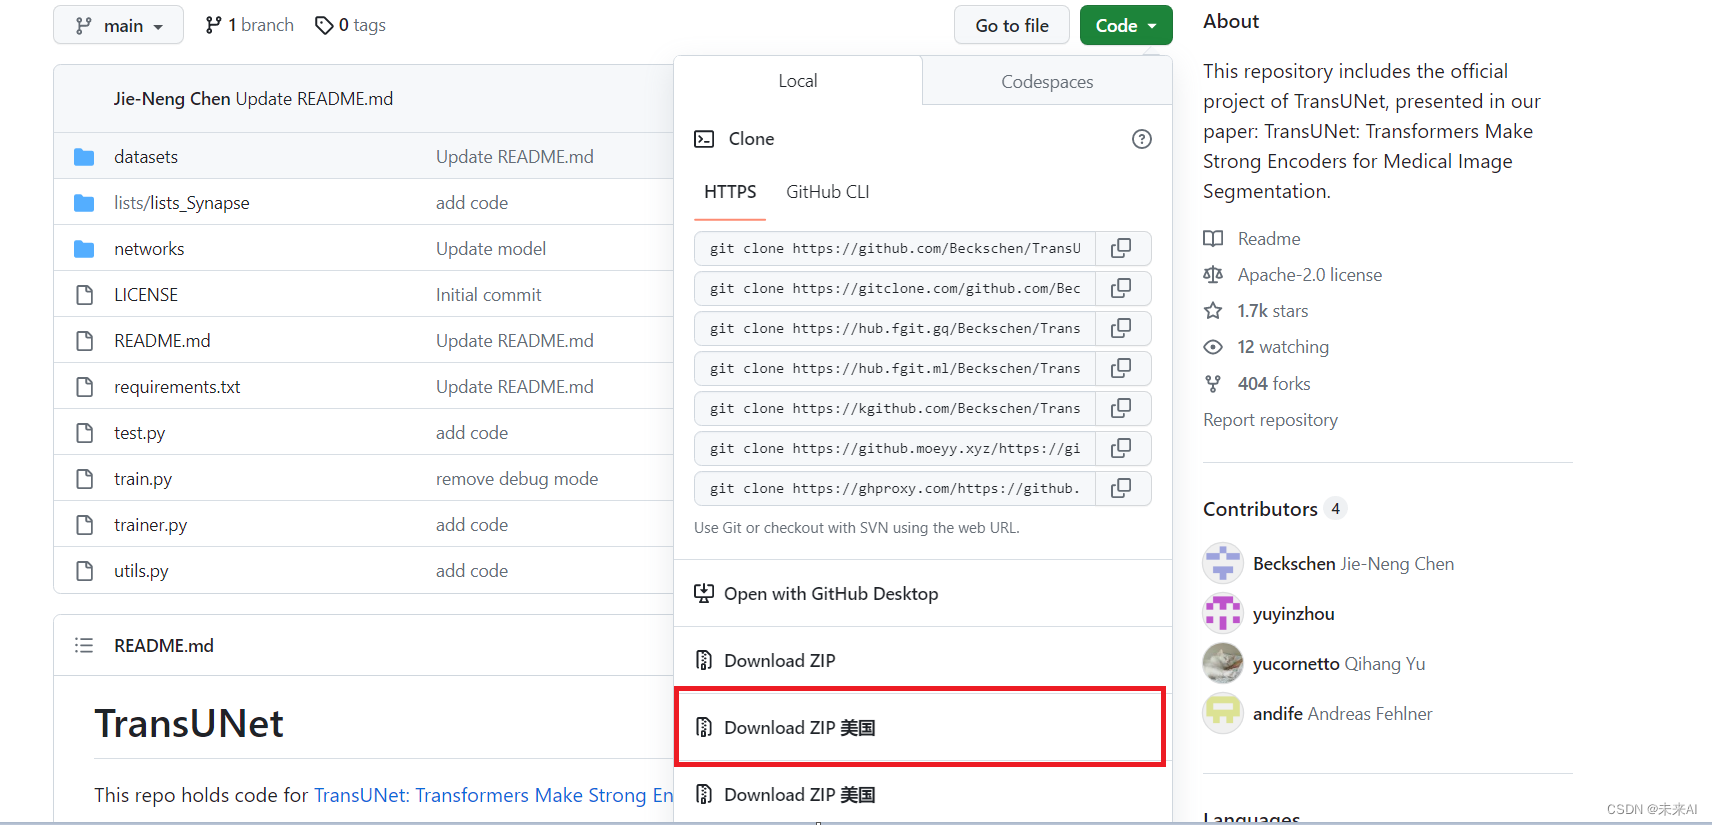
Task: Open the 'remove debug mode' commit message
Action: [517, 479]
